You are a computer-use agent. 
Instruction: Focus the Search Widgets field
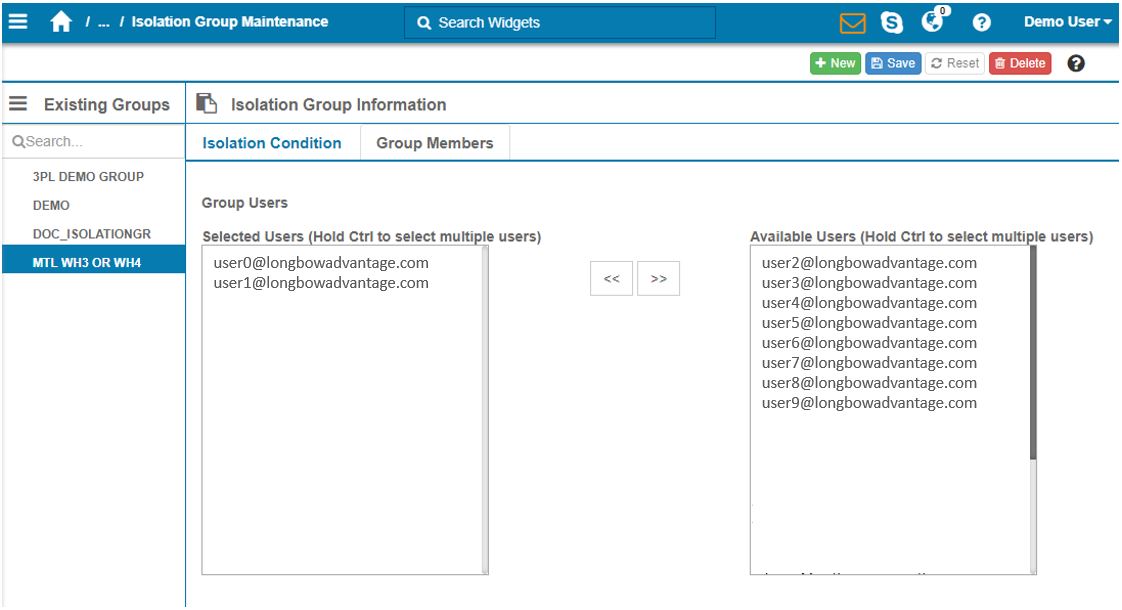(560, 22)
